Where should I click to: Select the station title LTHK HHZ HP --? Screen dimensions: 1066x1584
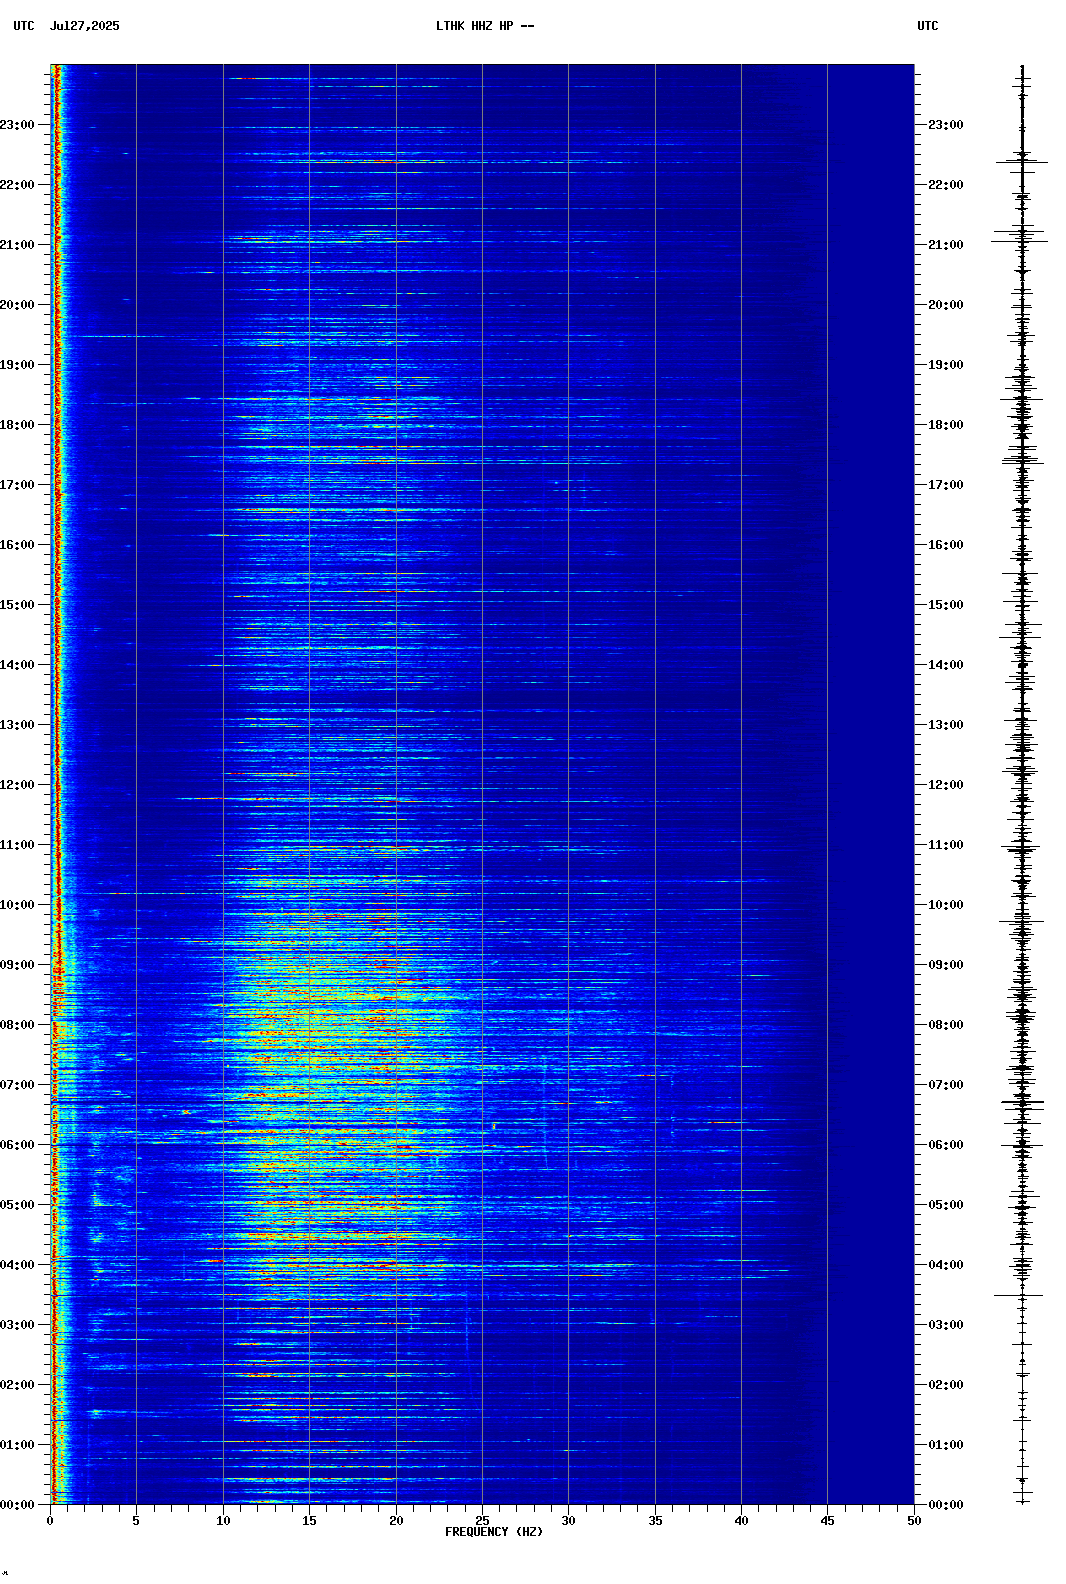click(x=485, y=26)
